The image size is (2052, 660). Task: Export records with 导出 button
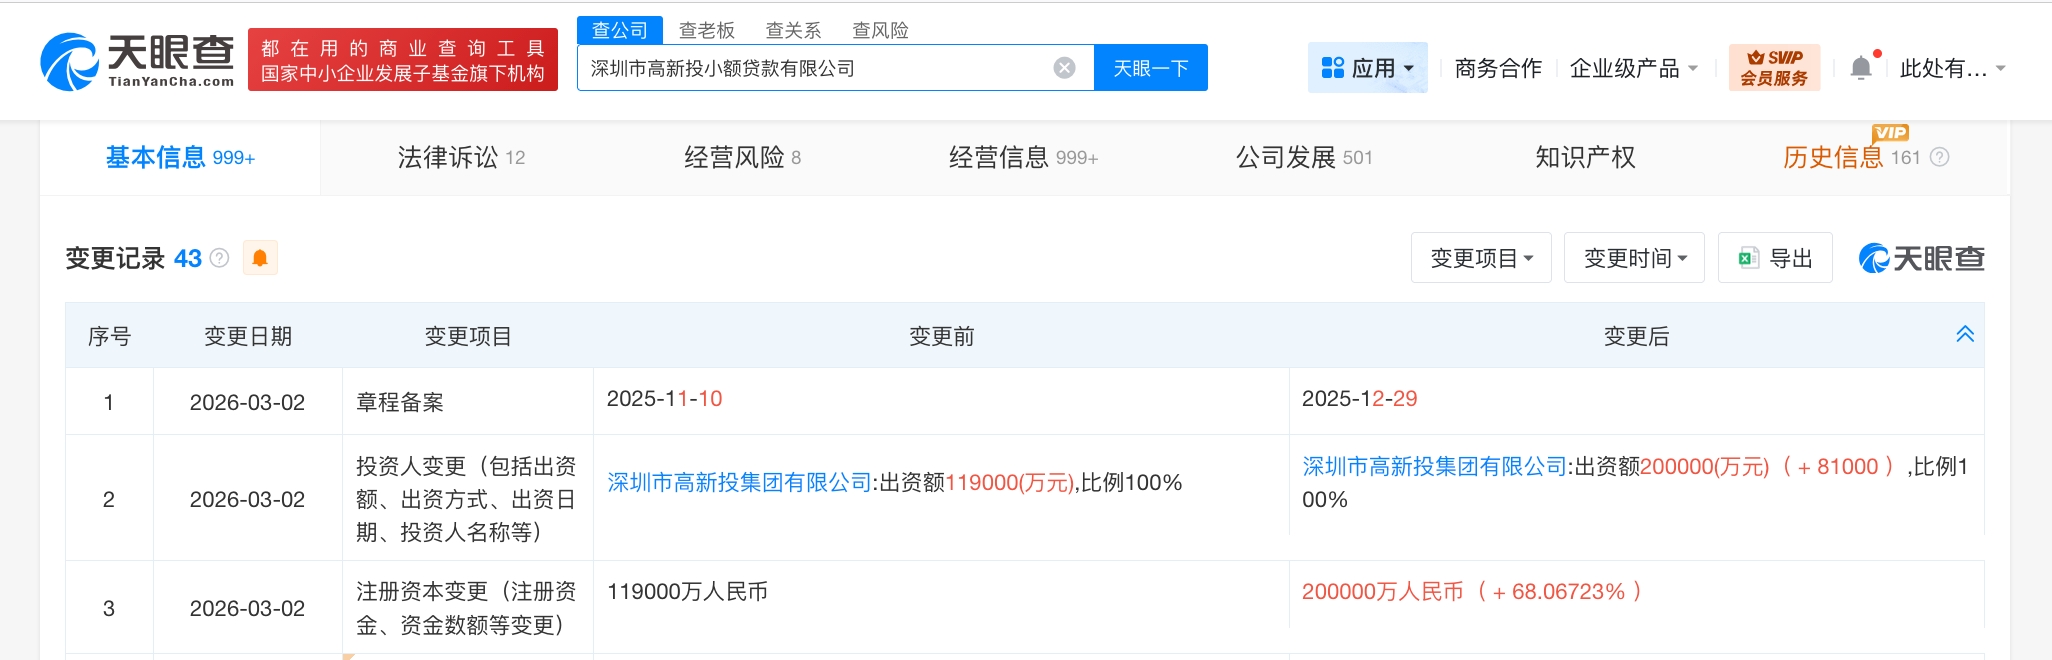click(x=1775, y=258)
